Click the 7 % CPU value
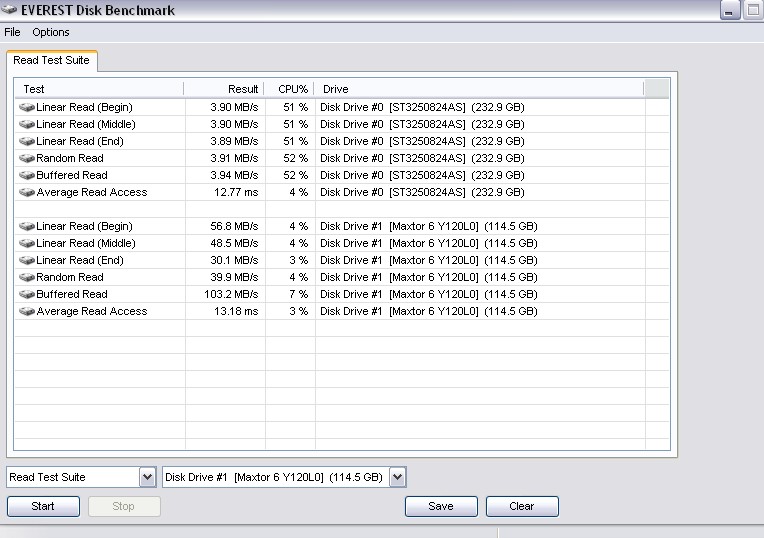This screenshot has height=538, width=764. coord(299,295)
